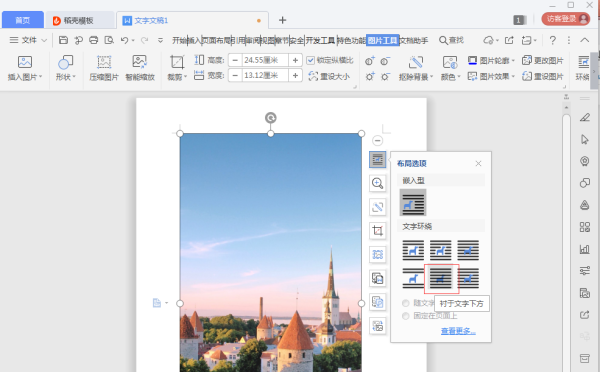The height and width of the screenshot is (372, 600).
Task: Click the Reset Size (重设大小) button
Action: pos(329,76)
